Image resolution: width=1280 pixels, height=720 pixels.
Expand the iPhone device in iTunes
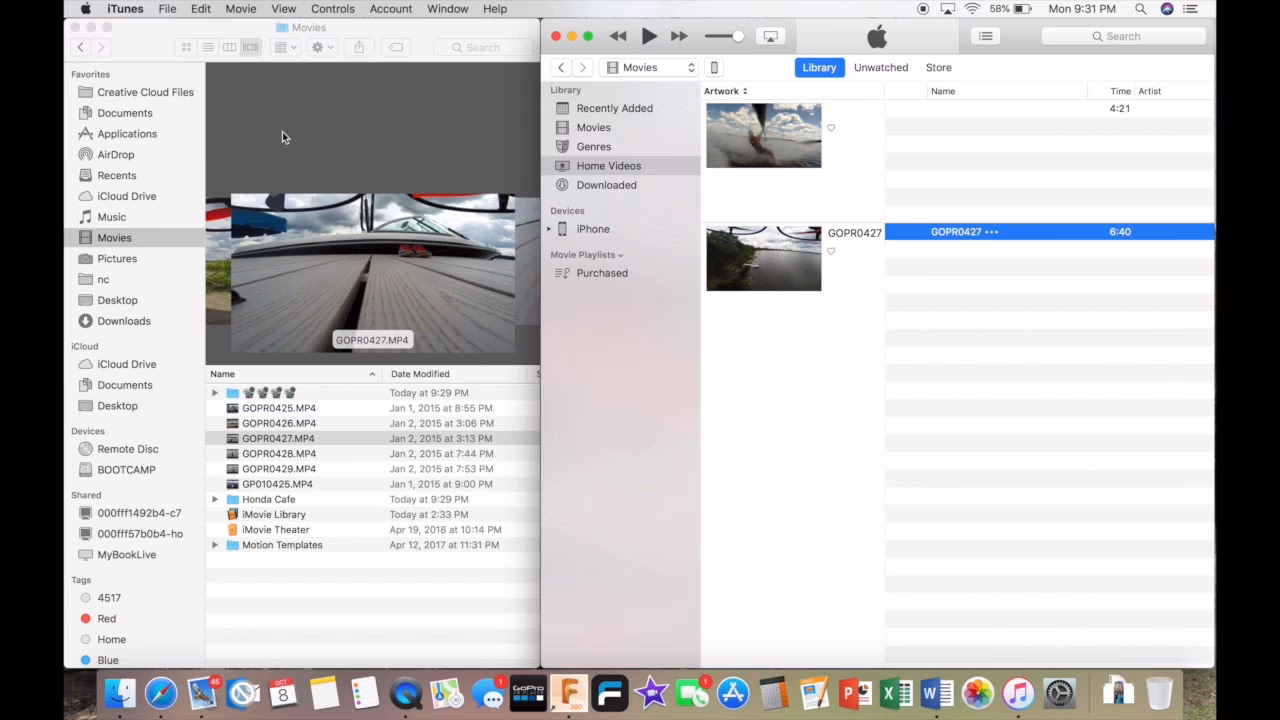pos(548,229)
